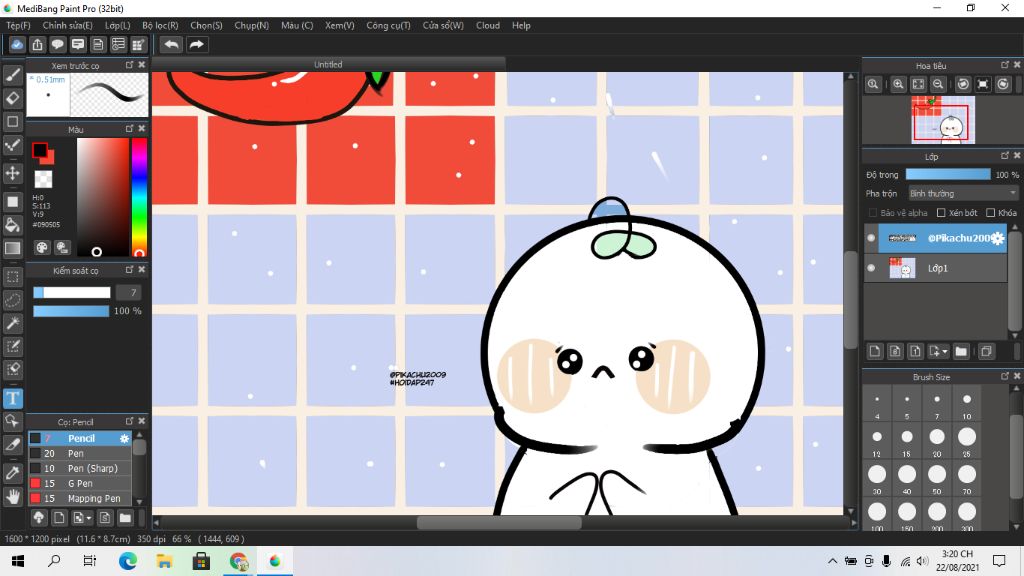This screenshot has height=576, width=1024.
Task: Open the Bộ lọc(R) menu
Action: [160, 25]
